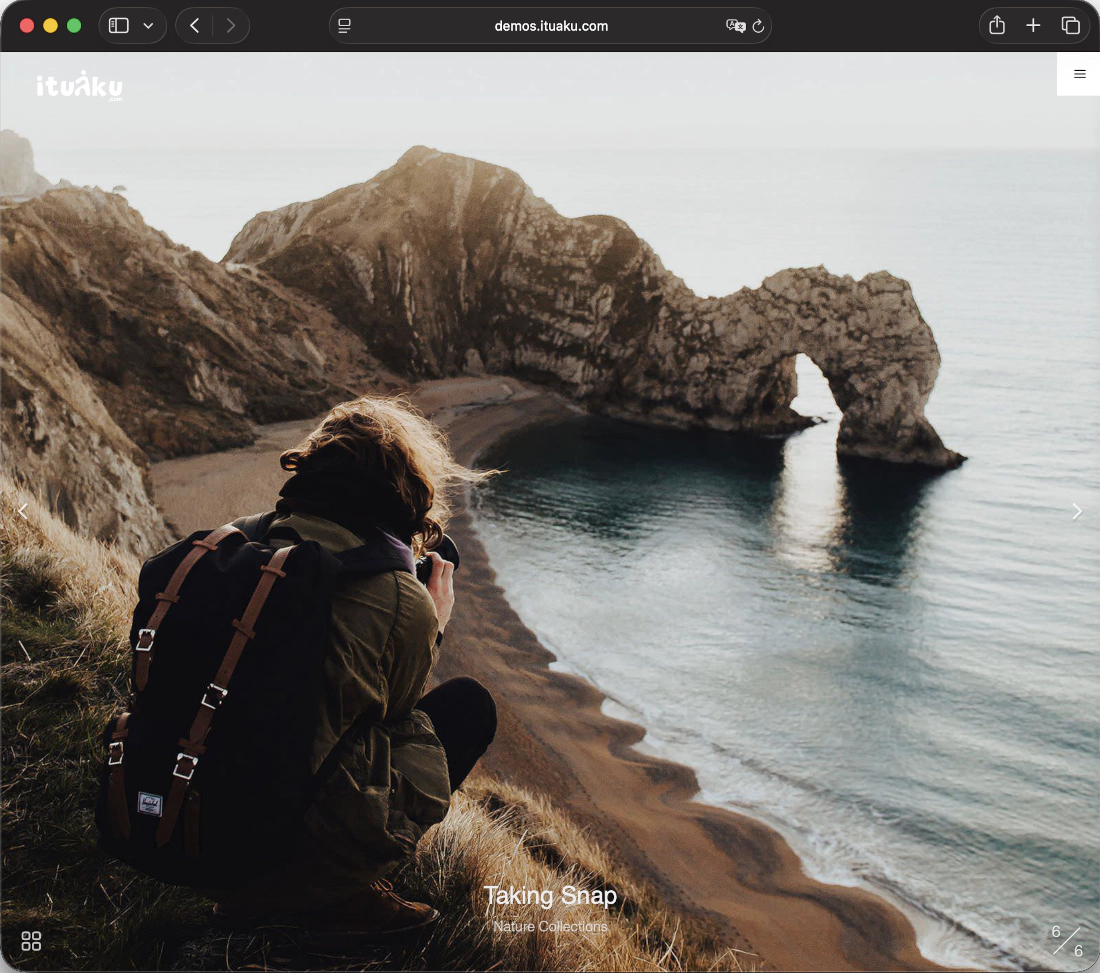The image size is (1100, 973).
Task: Show the tab overview
Action: click(1071, 26)
